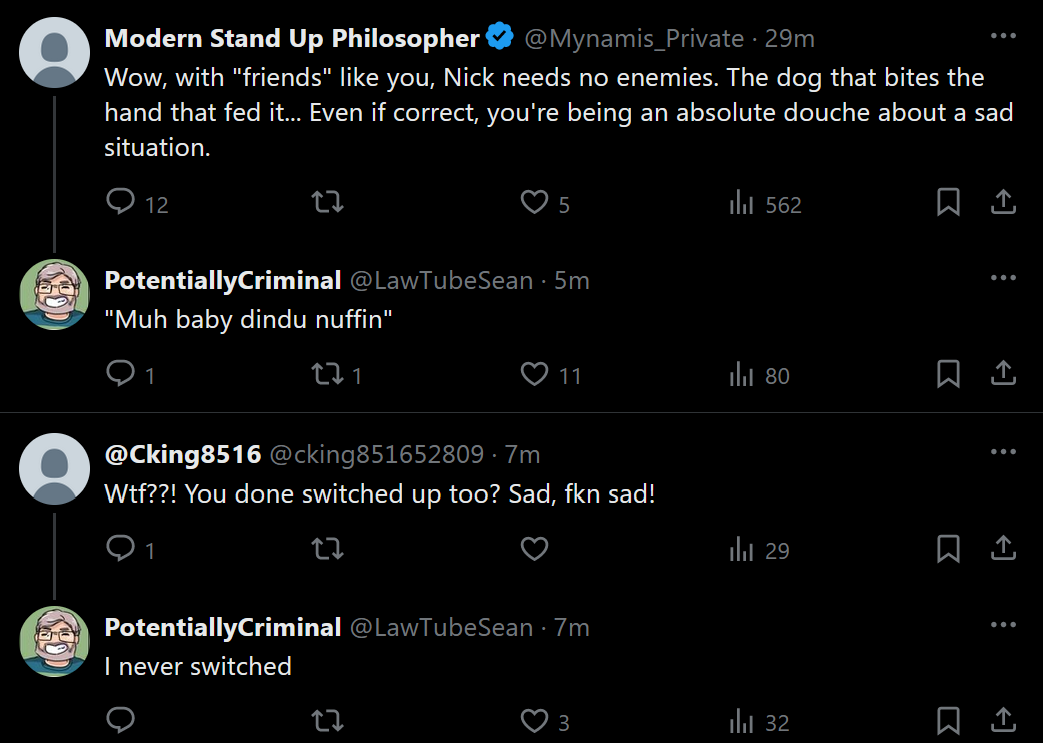Click @Cking8516 default avatar

pyautogui.click(x=55, y=468)
